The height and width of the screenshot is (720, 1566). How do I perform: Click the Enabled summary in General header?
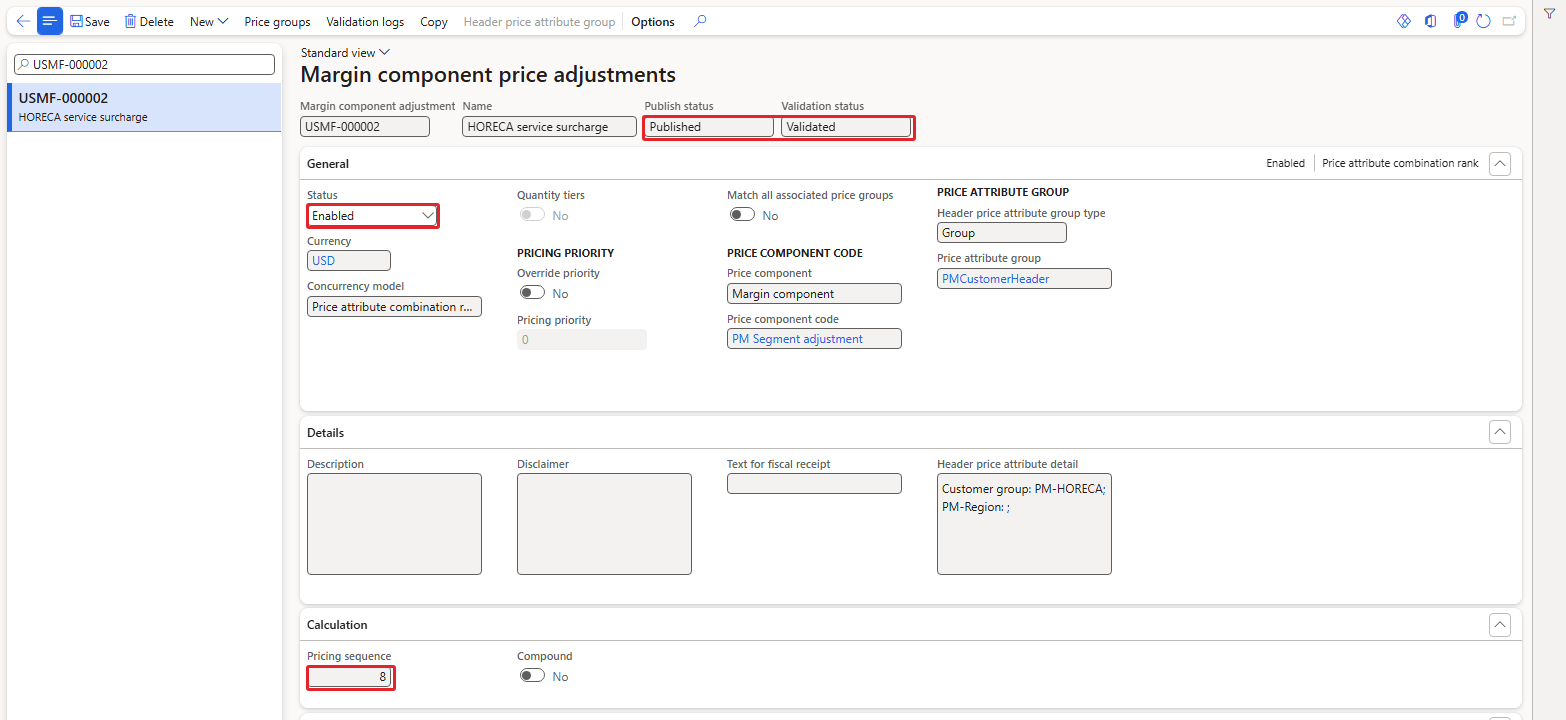coord(1285,163)
